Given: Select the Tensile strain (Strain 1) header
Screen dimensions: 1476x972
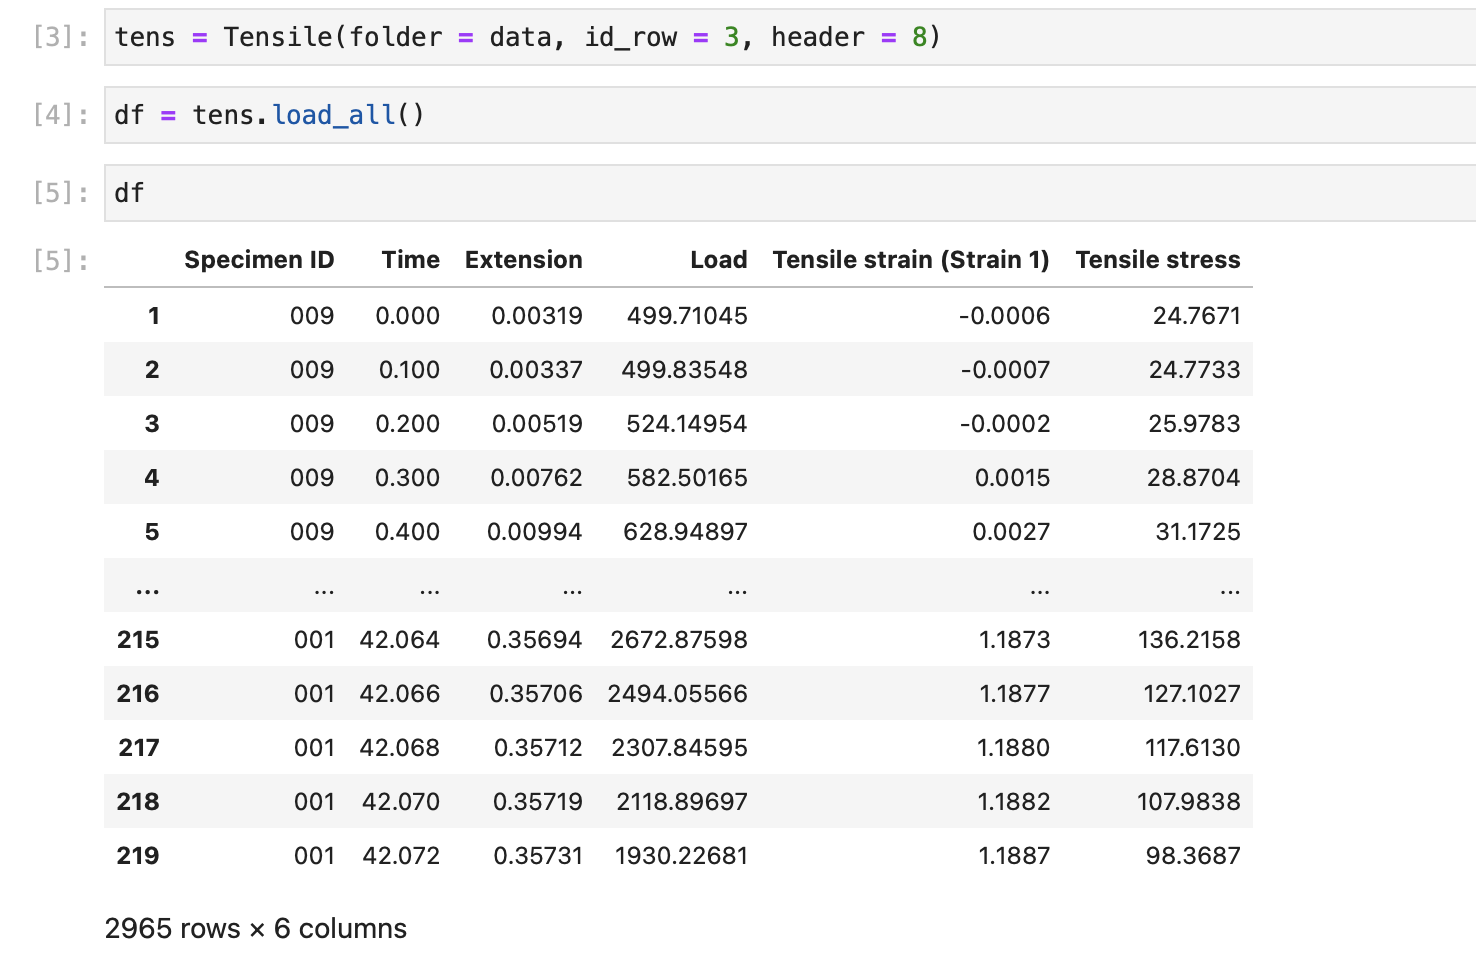Looking at the screenshot, I should [x=911, y=260].
